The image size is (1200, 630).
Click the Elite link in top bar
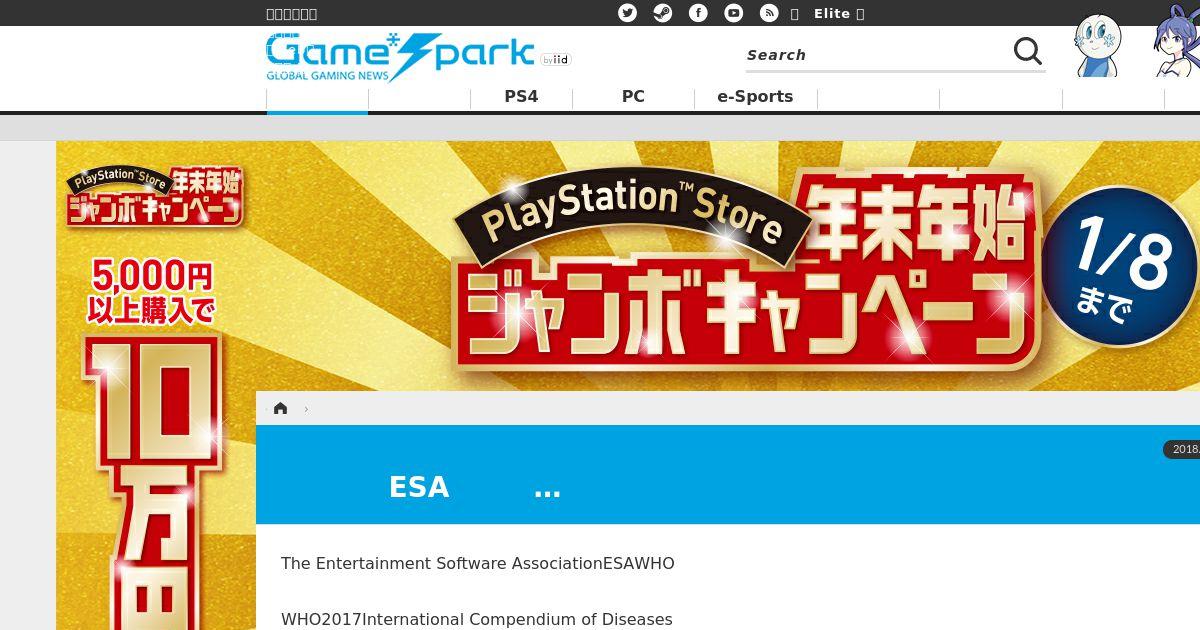(832, 13)
